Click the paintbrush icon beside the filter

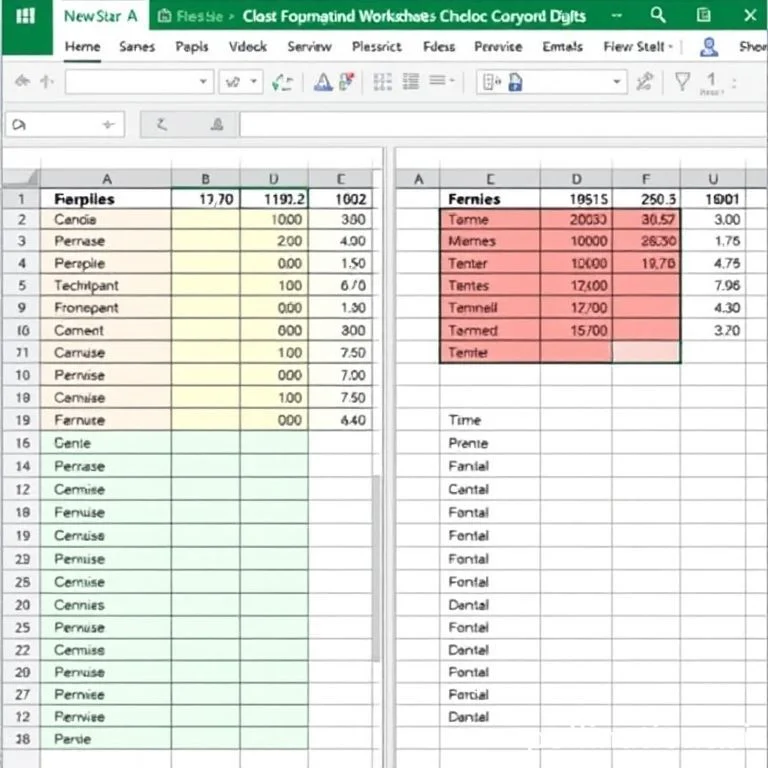coord(645,82)
